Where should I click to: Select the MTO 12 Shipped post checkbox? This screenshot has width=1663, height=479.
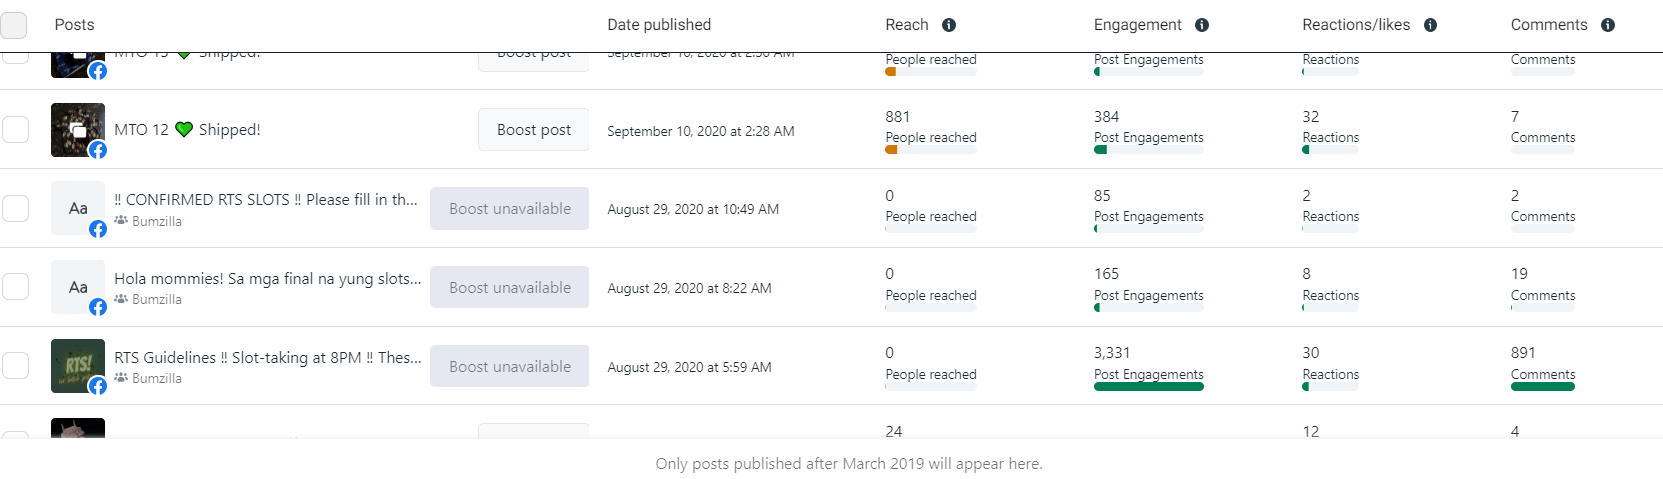coord(15,129)
